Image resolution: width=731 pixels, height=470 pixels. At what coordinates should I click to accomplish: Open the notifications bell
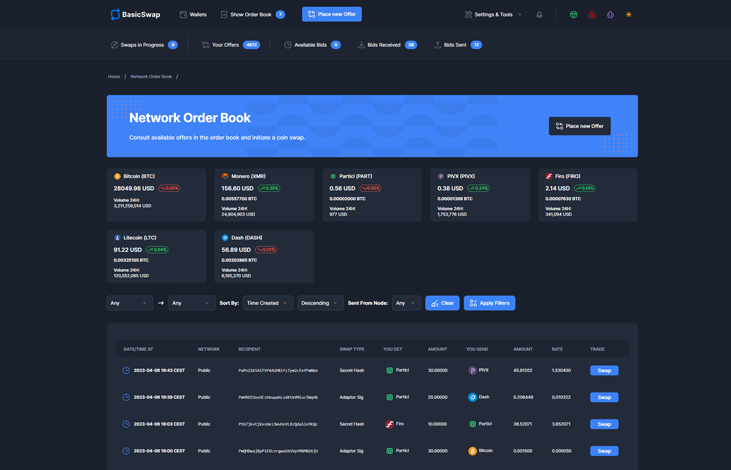pos(539,15)
